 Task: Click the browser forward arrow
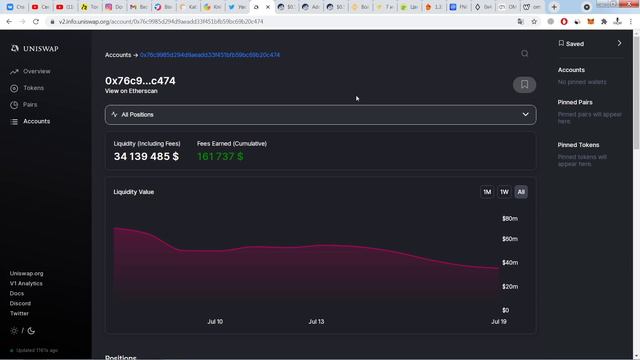coord(22,22)
